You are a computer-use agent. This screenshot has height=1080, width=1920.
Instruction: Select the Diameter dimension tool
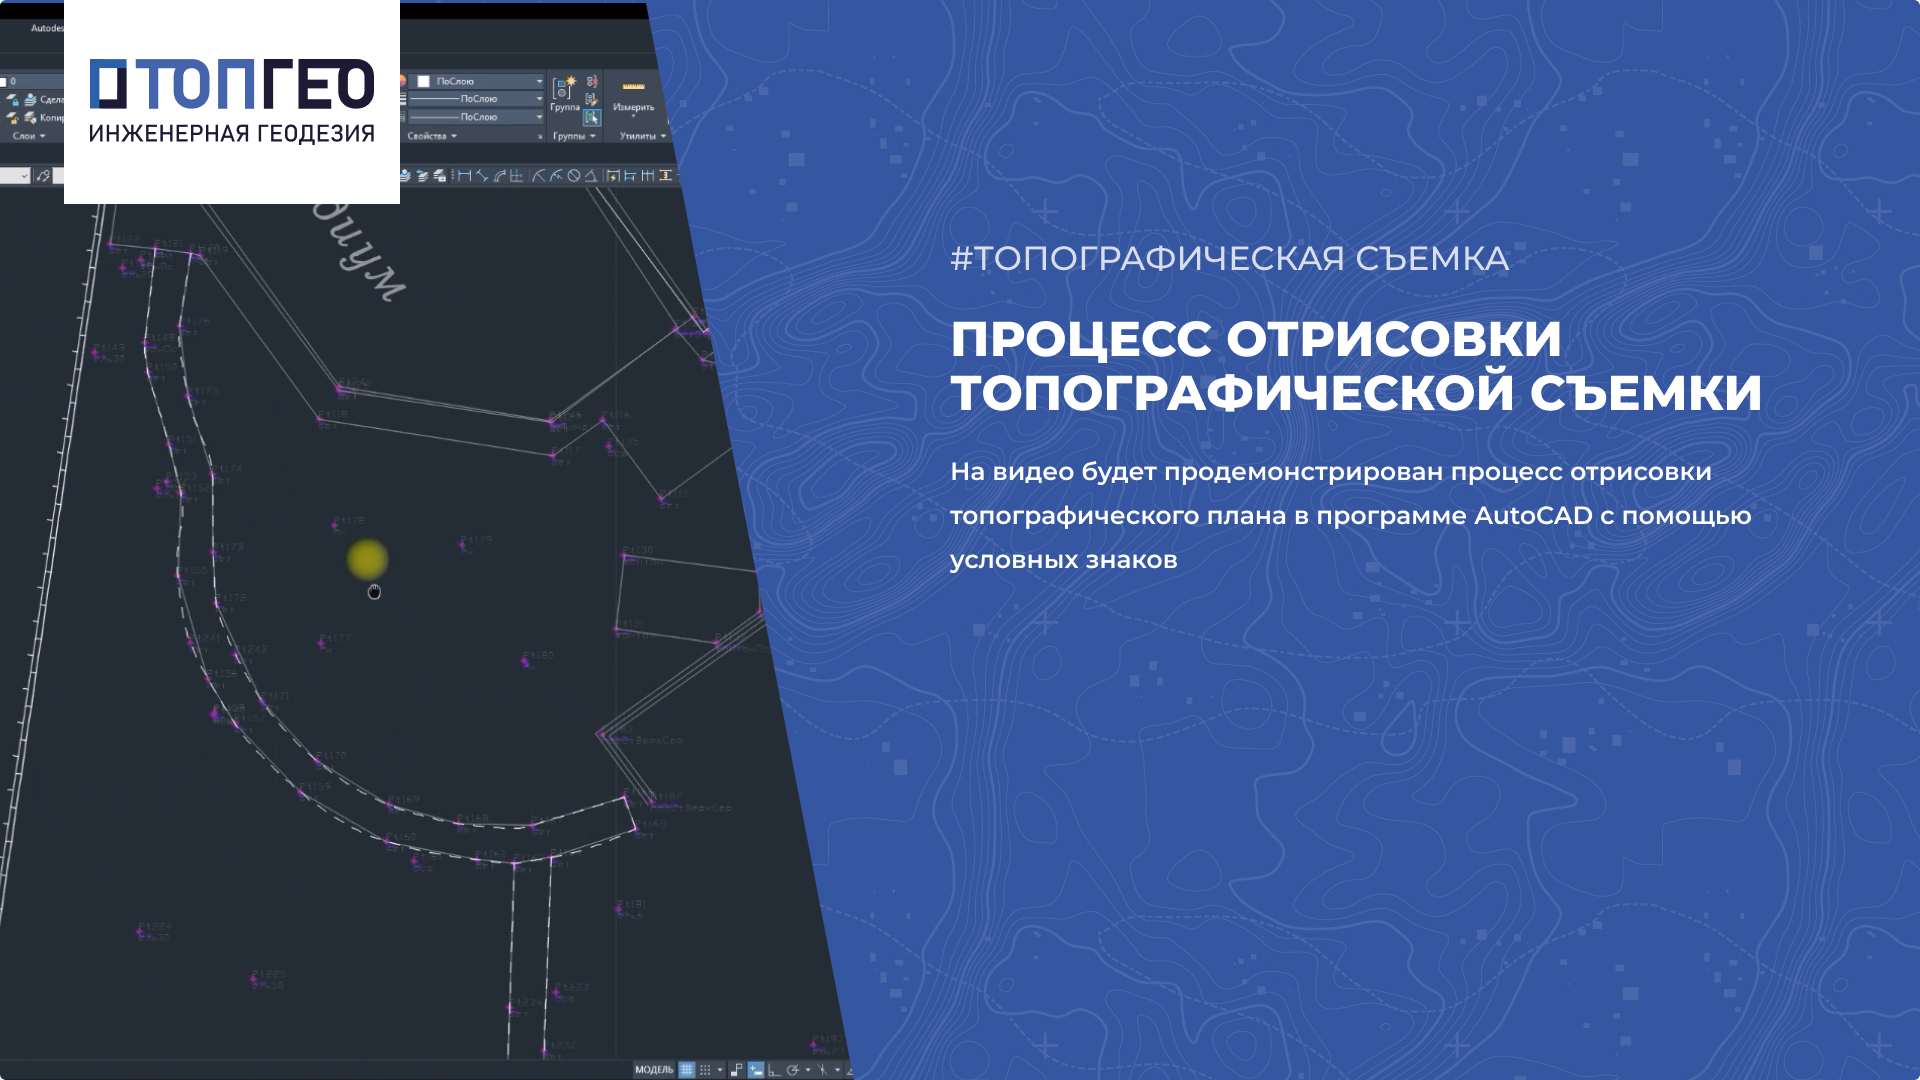tap(574, 175)
